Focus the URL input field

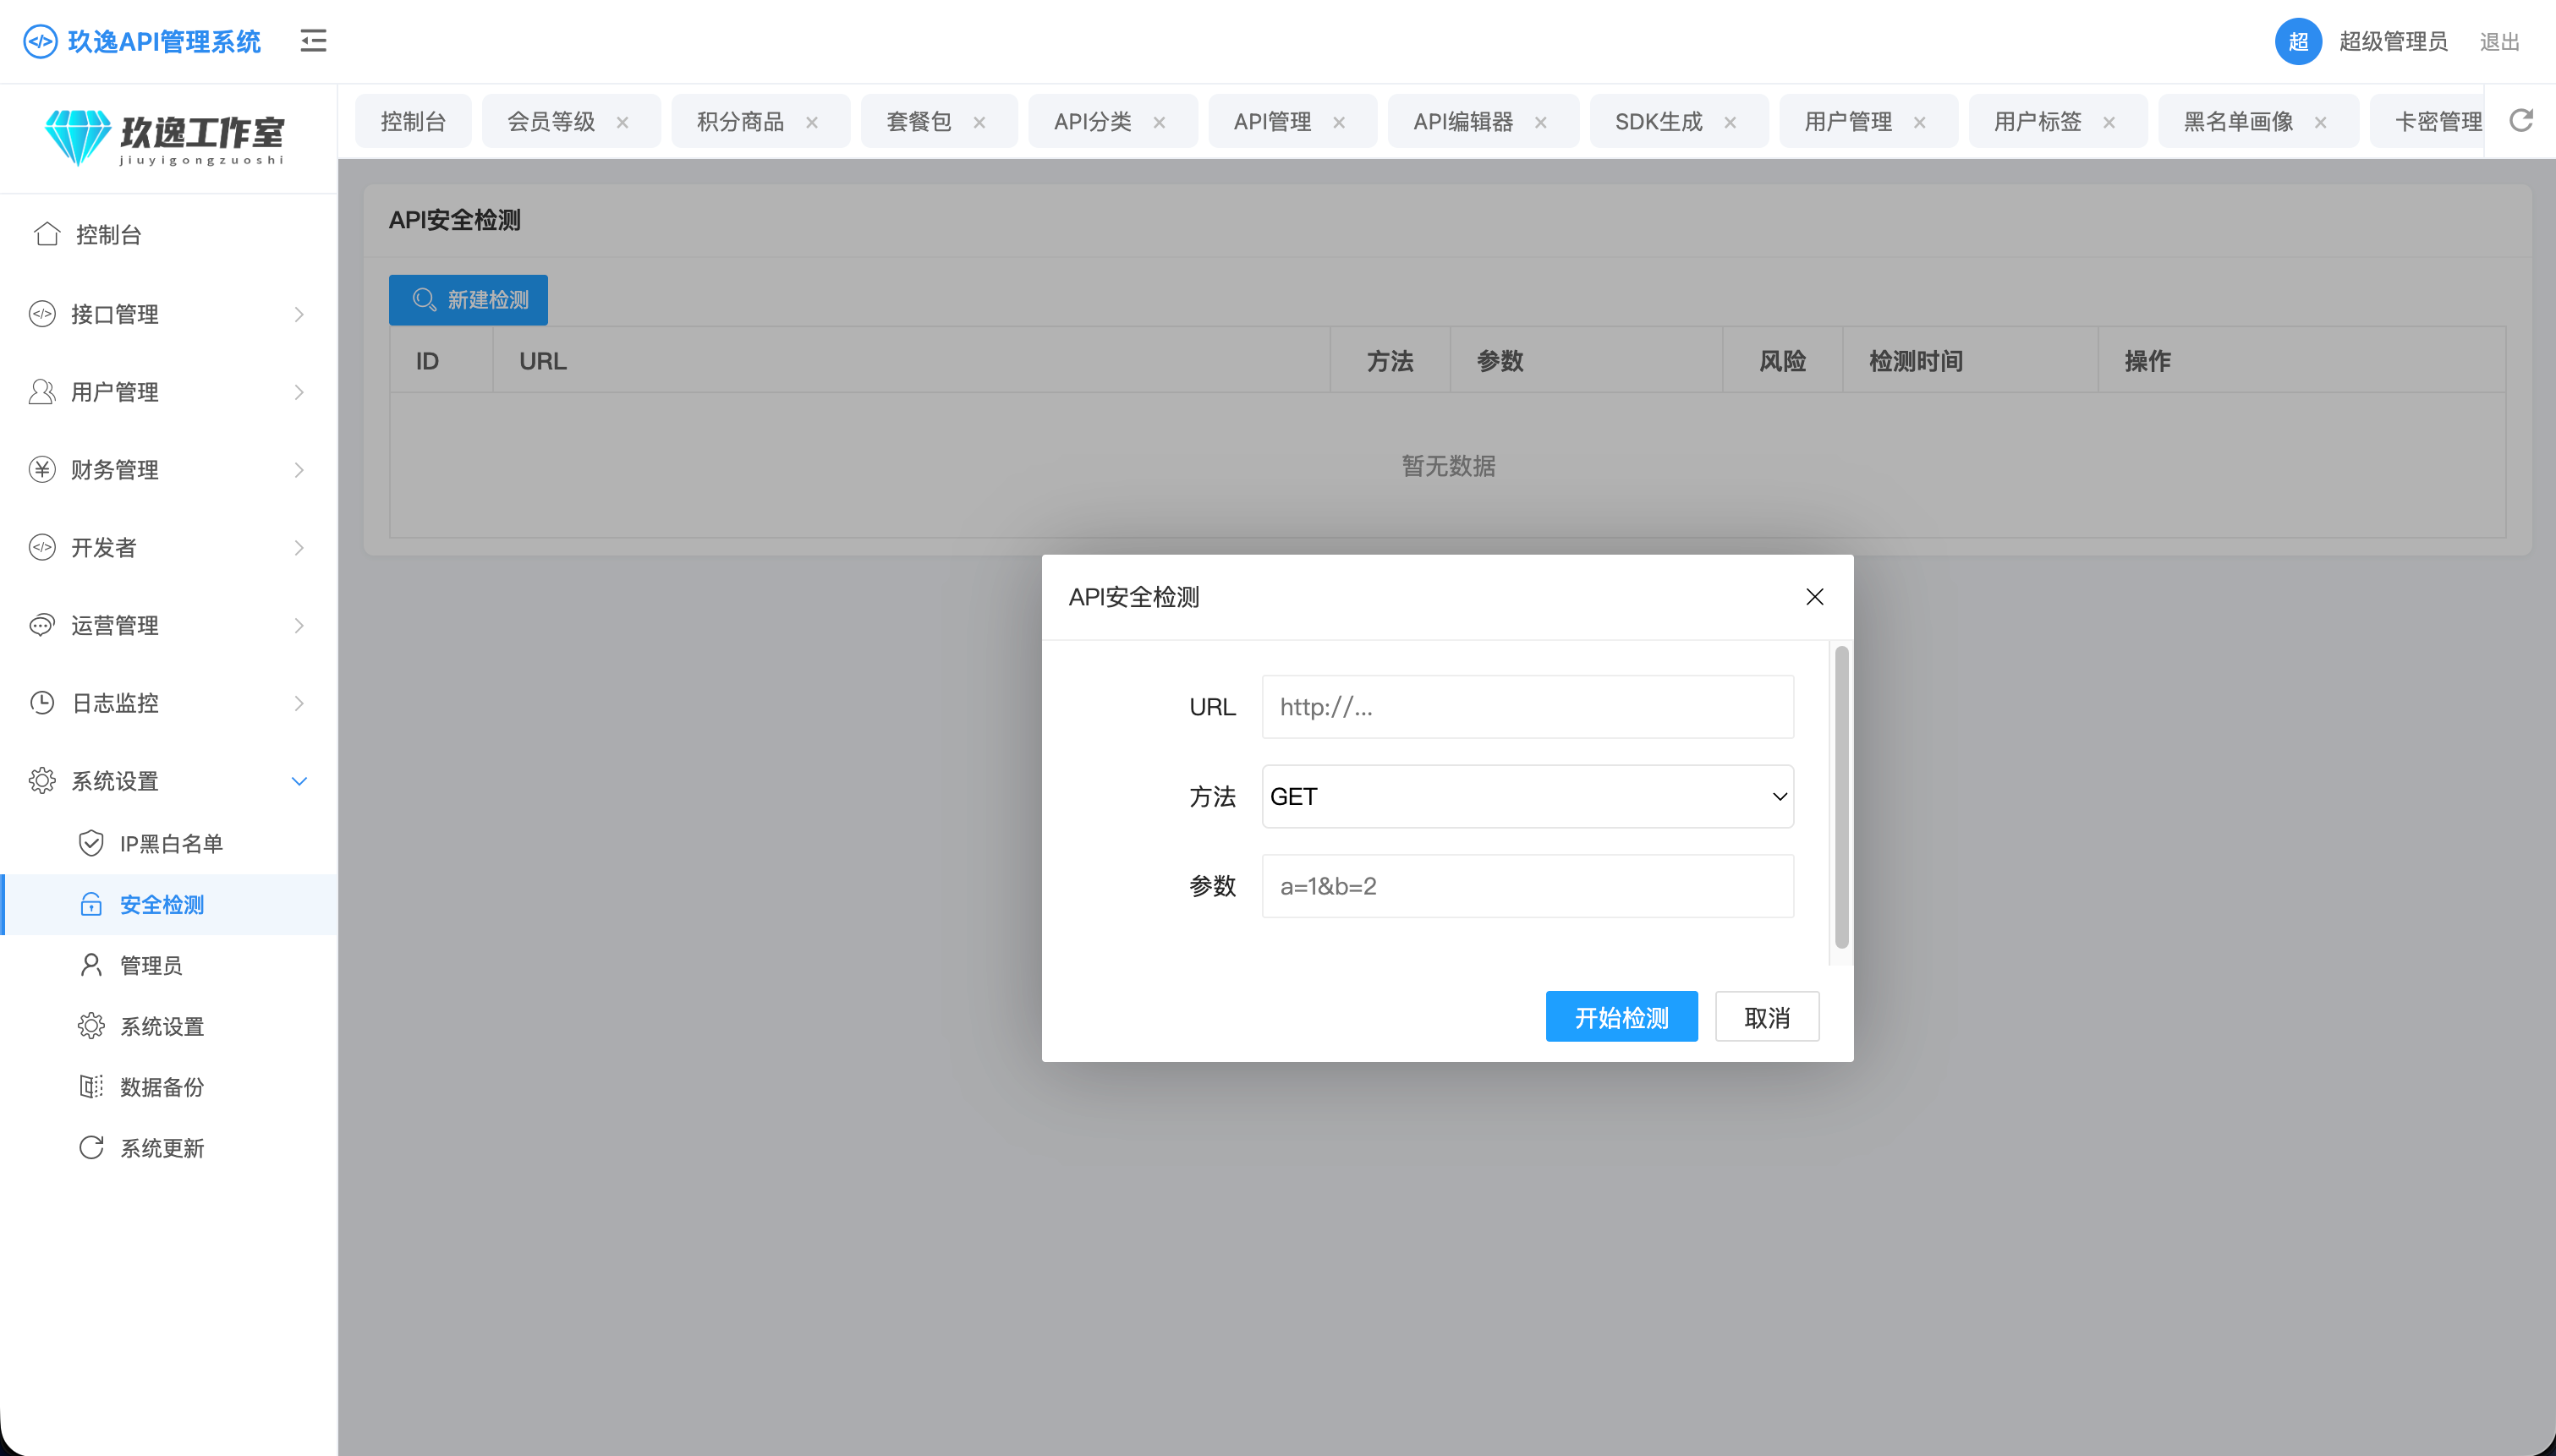(1527, 707)
